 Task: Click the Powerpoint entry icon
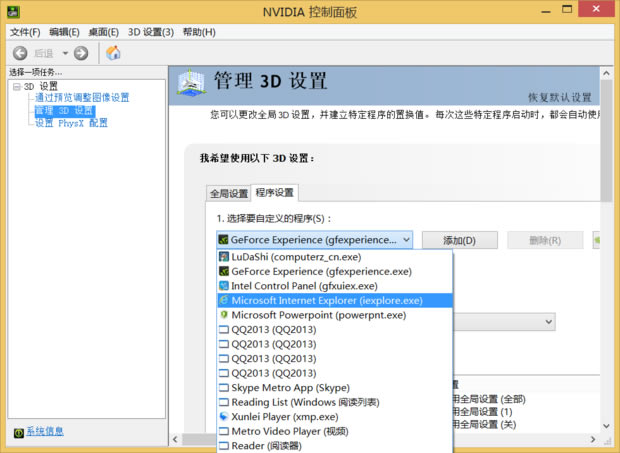tap(224, 315)
